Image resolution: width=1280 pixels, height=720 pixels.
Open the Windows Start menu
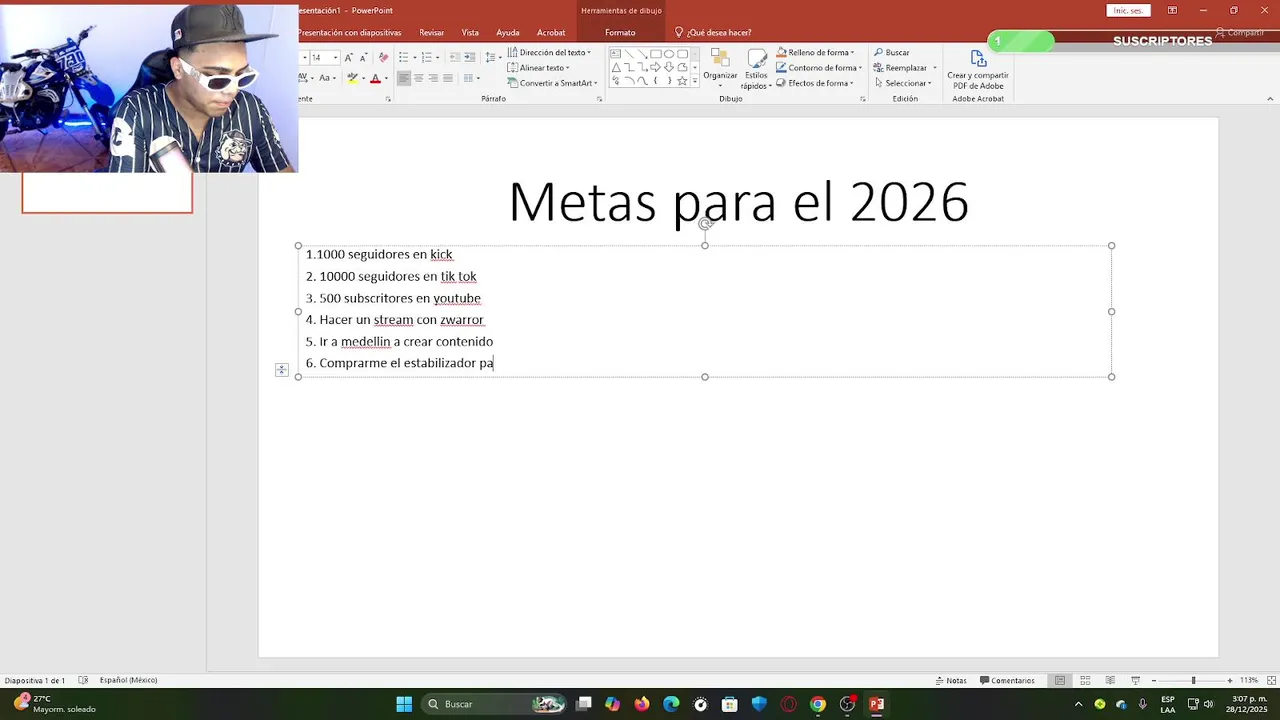coord(404,704)
